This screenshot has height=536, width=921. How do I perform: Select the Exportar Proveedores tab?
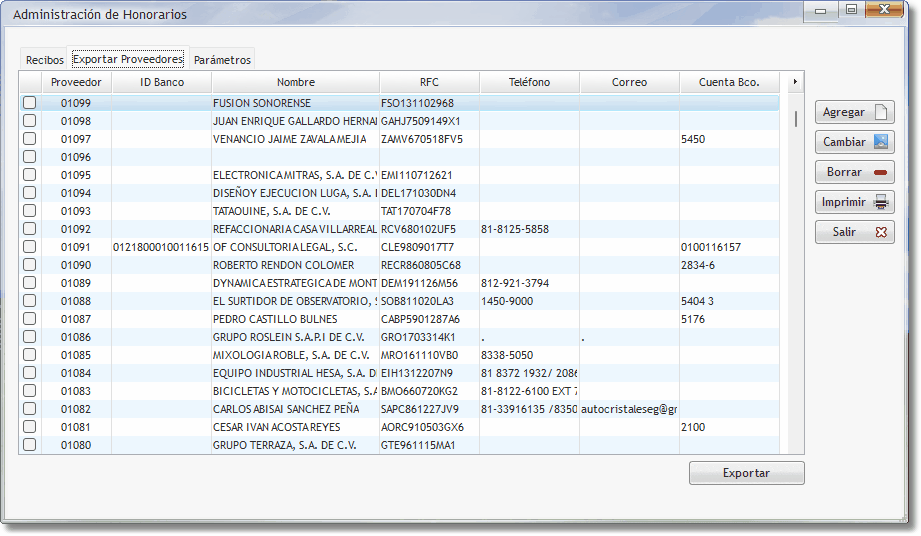tap(128, 59)
